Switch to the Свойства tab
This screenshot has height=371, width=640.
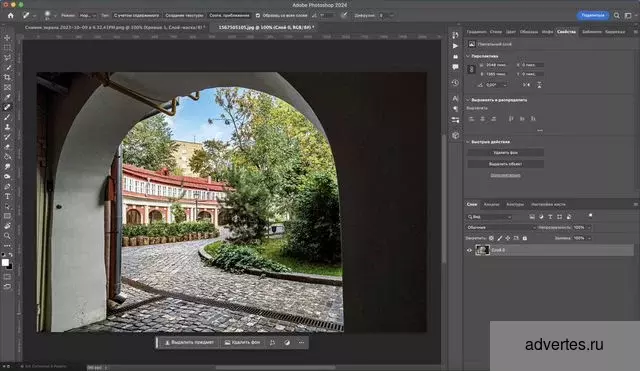pos(567,31)
